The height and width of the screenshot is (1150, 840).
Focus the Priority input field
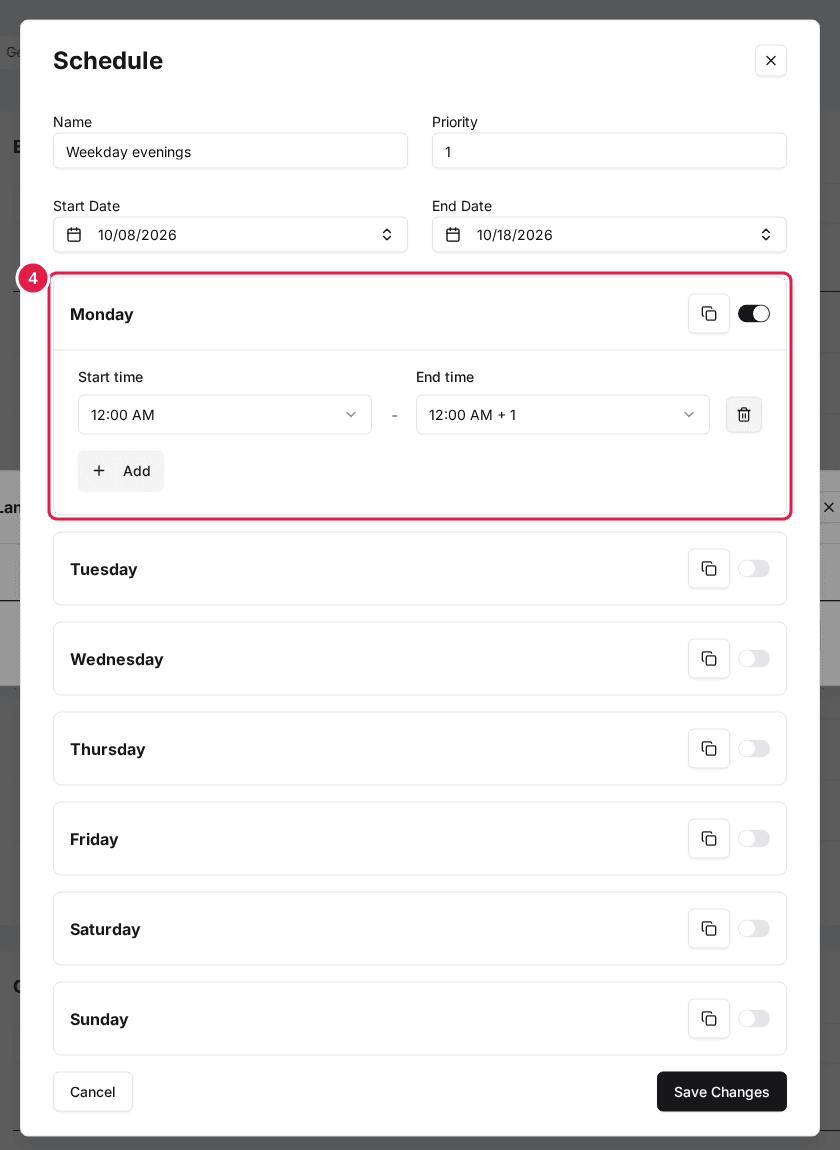click(x=610, y=151)
